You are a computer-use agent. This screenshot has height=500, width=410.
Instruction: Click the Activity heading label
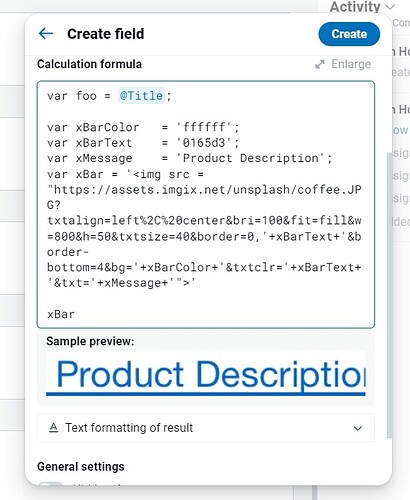click(355, 7)
